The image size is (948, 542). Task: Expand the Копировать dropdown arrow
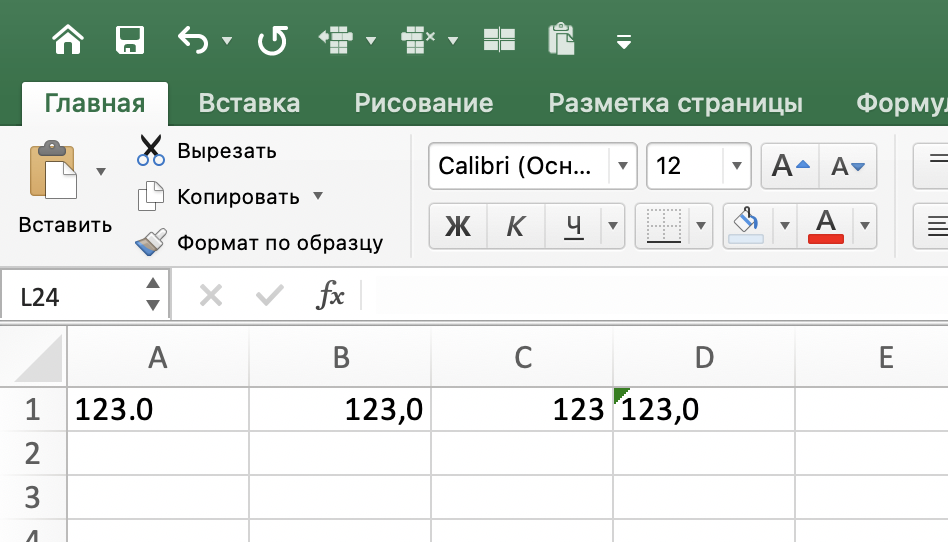pos(318,196)
